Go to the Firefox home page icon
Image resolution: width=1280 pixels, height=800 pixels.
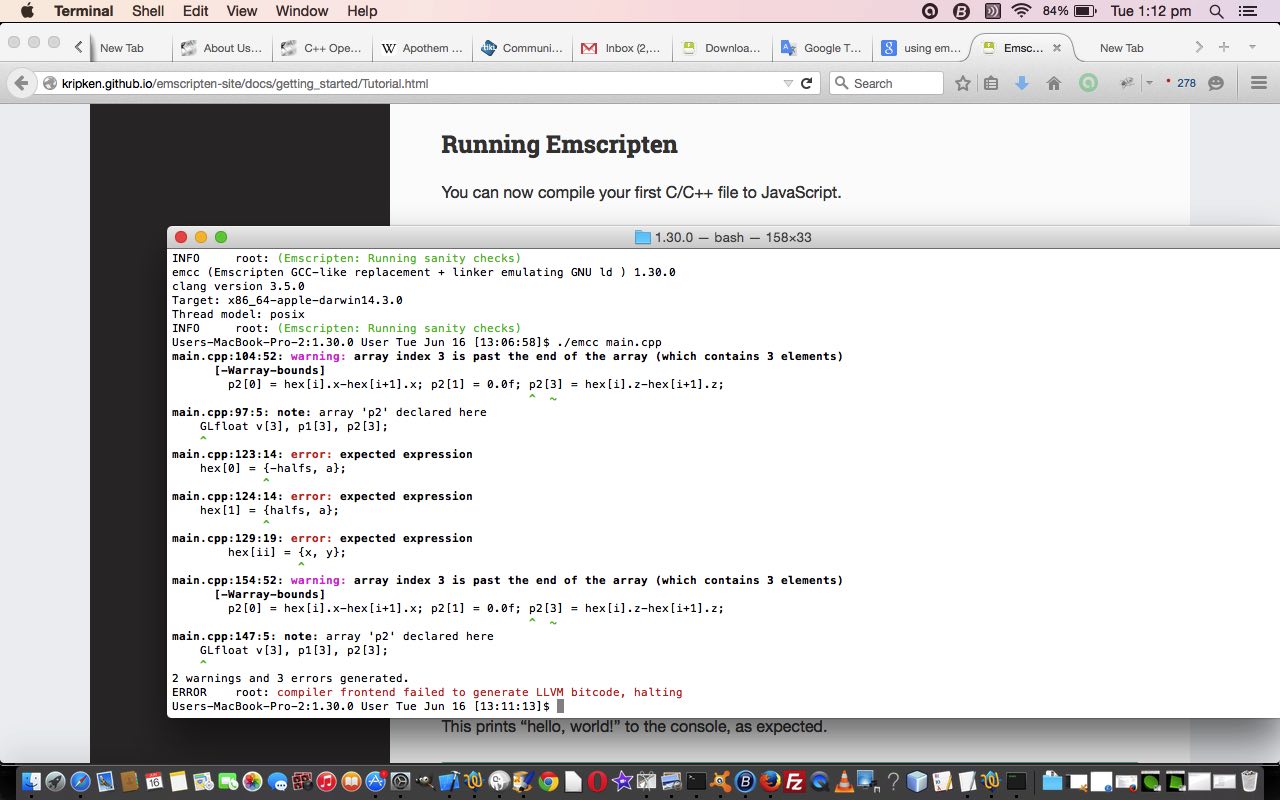[1053, 83]
